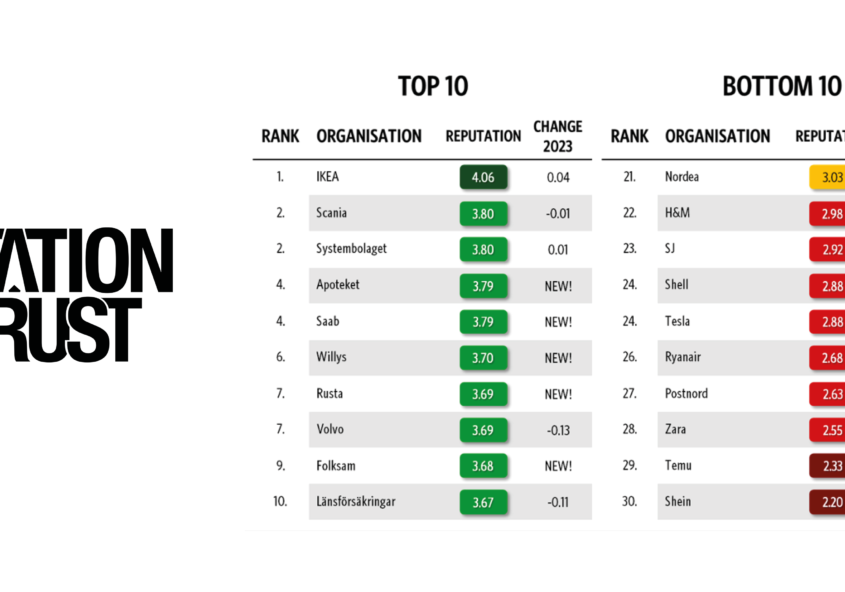Click the TOP 10 table heading

pyautogui.click(x=433, y=87)
